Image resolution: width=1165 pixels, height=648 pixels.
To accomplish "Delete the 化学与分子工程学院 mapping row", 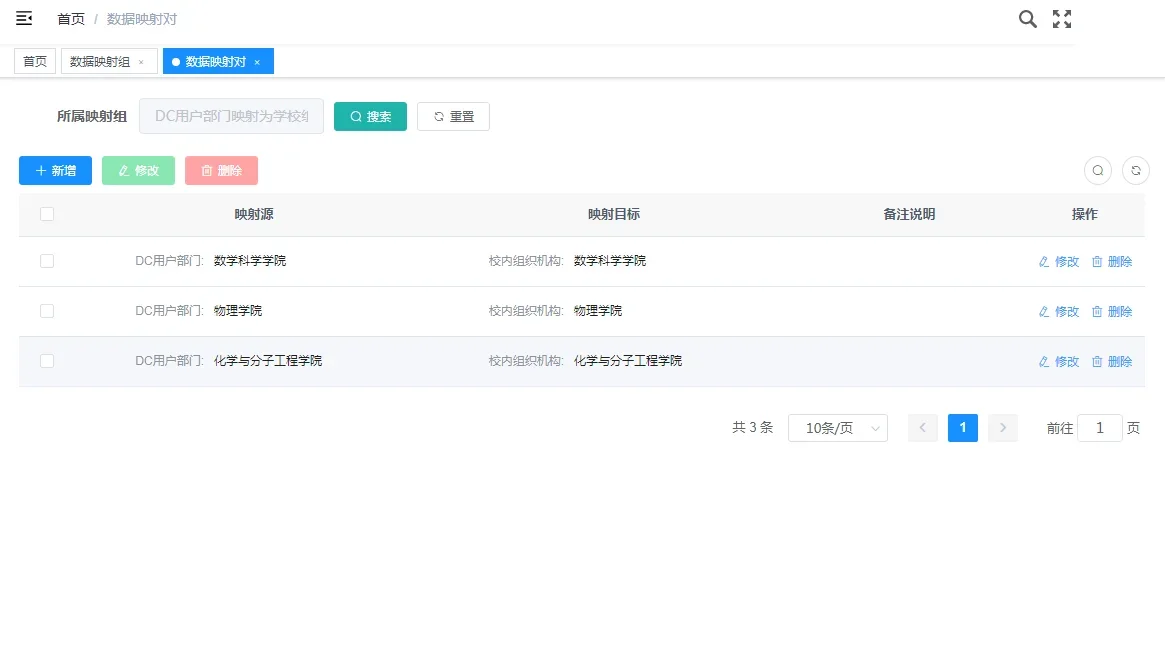I will point(1112,361).
